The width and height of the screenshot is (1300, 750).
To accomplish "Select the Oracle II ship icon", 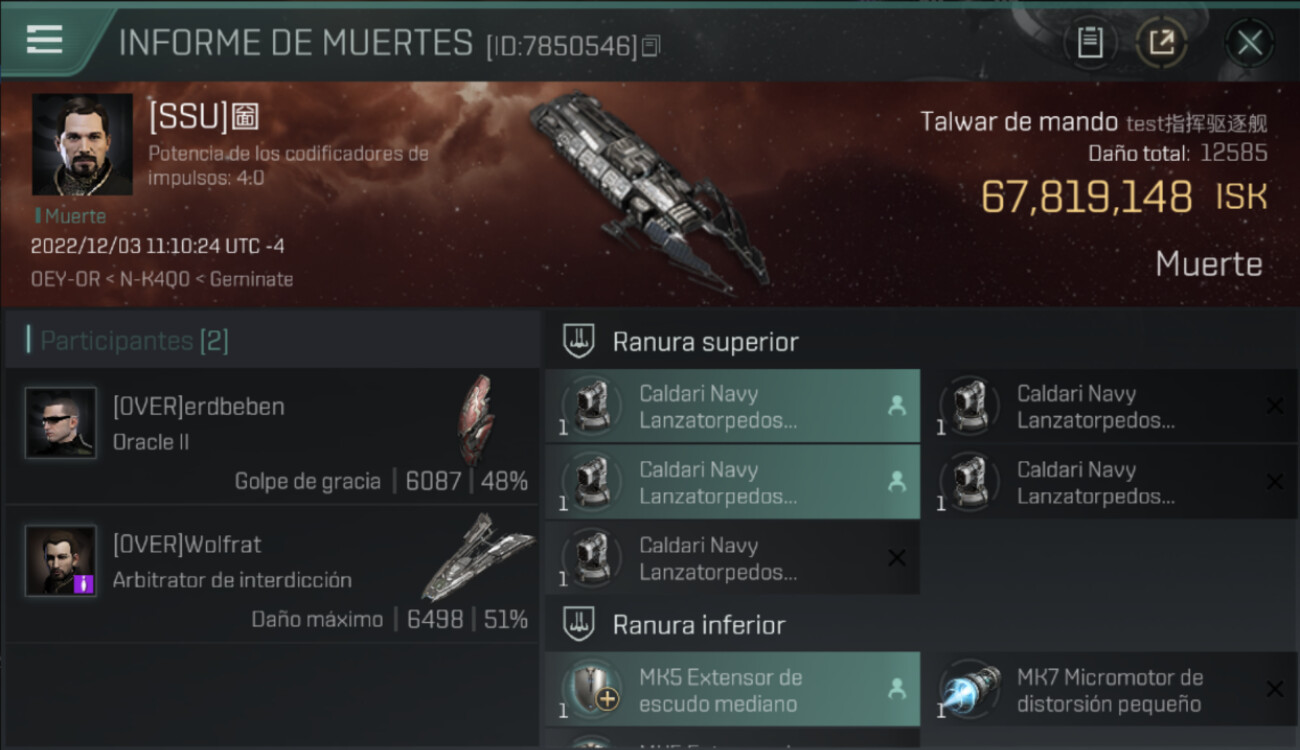I will [476, 420].
